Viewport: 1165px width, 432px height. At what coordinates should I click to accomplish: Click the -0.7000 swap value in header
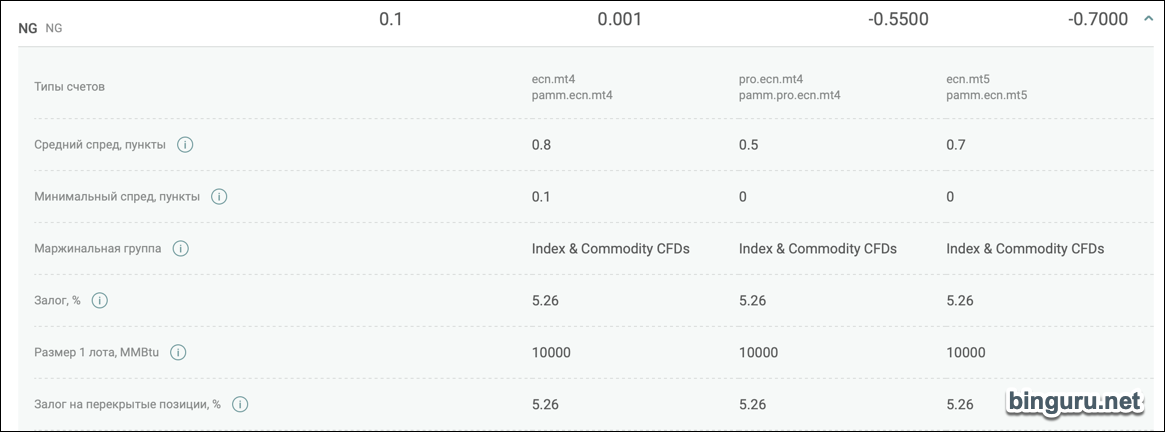coord(1097,20)
